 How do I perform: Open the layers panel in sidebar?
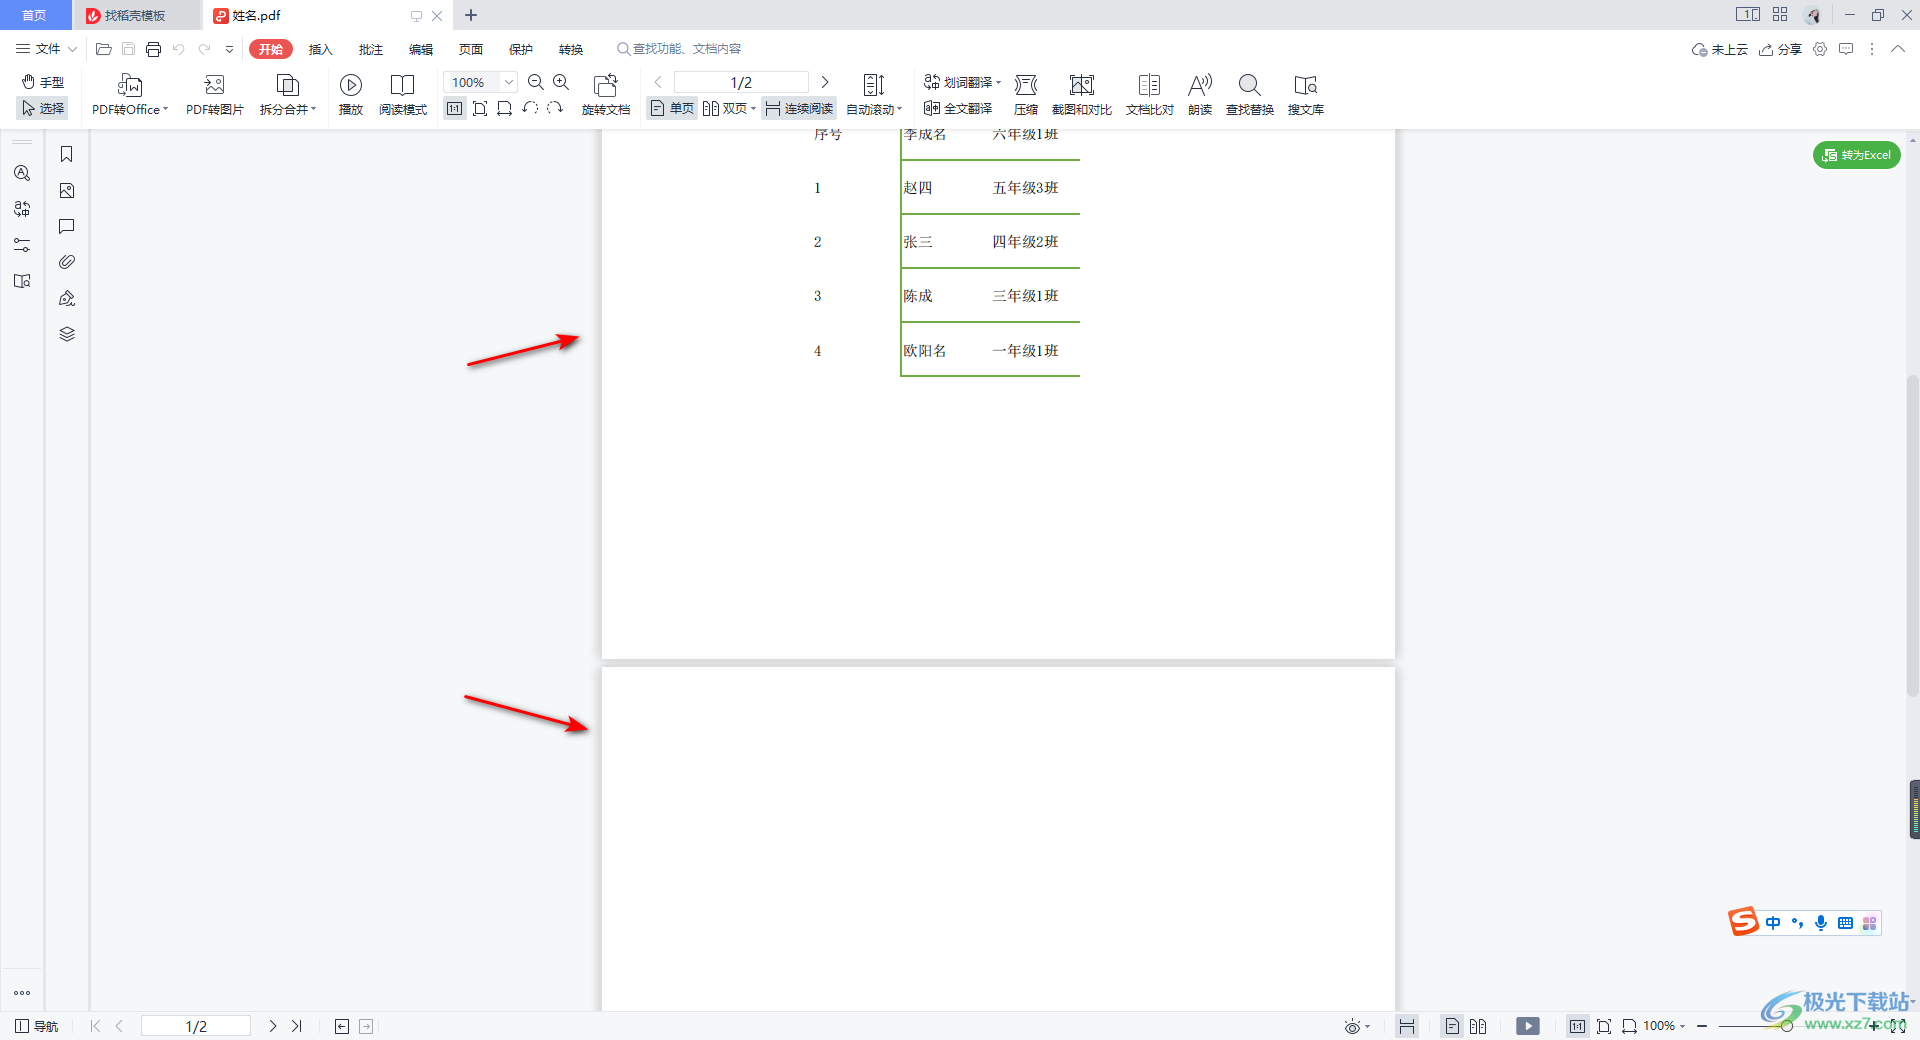tap(67, 334)
